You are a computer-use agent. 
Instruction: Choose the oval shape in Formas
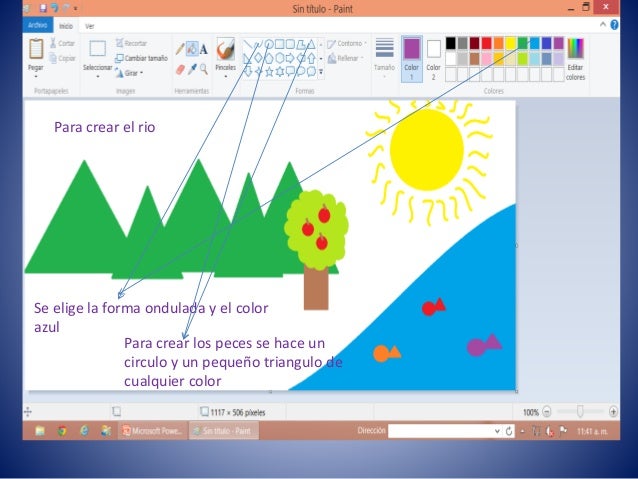click(269, 44)
